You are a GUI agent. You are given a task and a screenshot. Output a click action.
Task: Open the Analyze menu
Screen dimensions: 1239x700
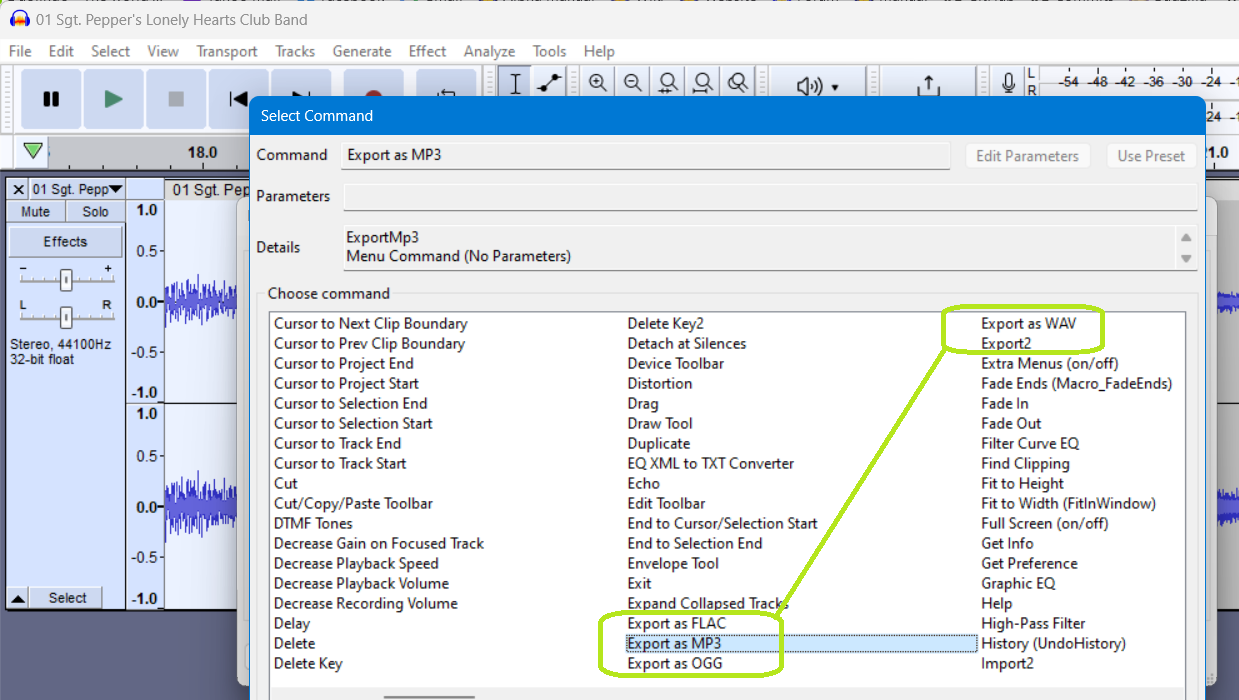click(x=490, y=51)
